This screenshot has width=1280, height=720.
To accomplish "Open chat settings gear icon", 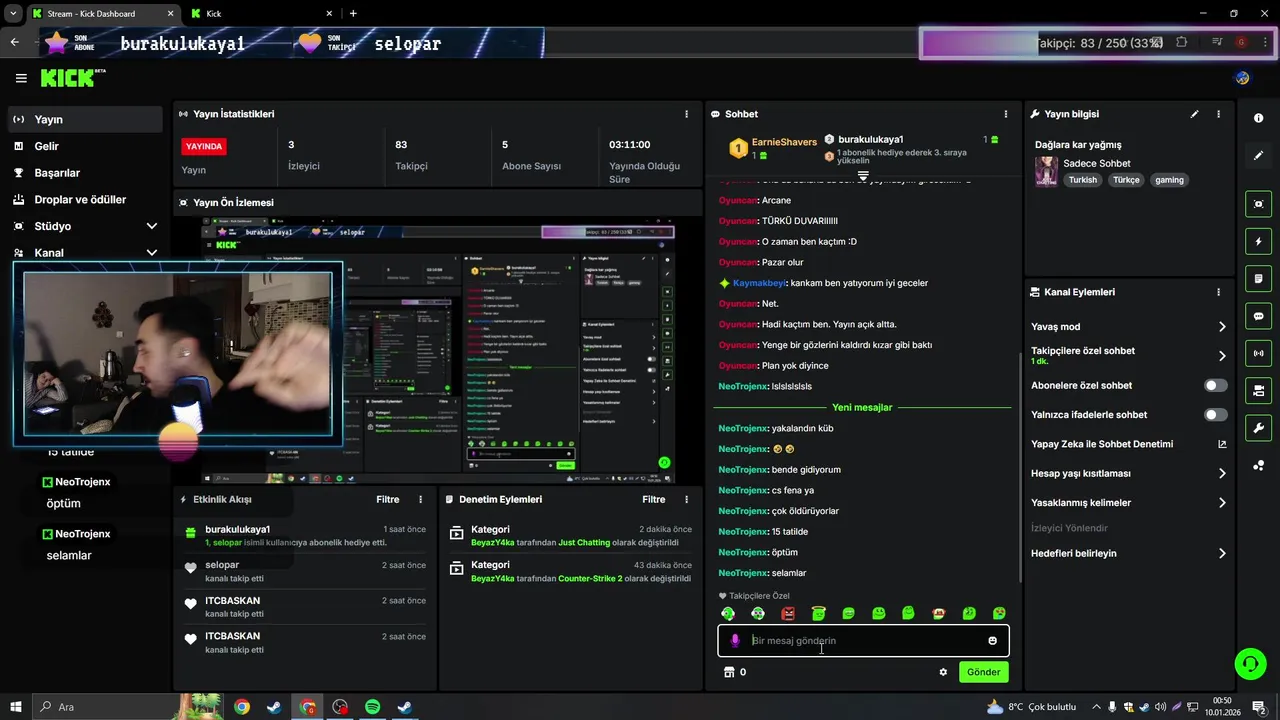I will 943,672.
